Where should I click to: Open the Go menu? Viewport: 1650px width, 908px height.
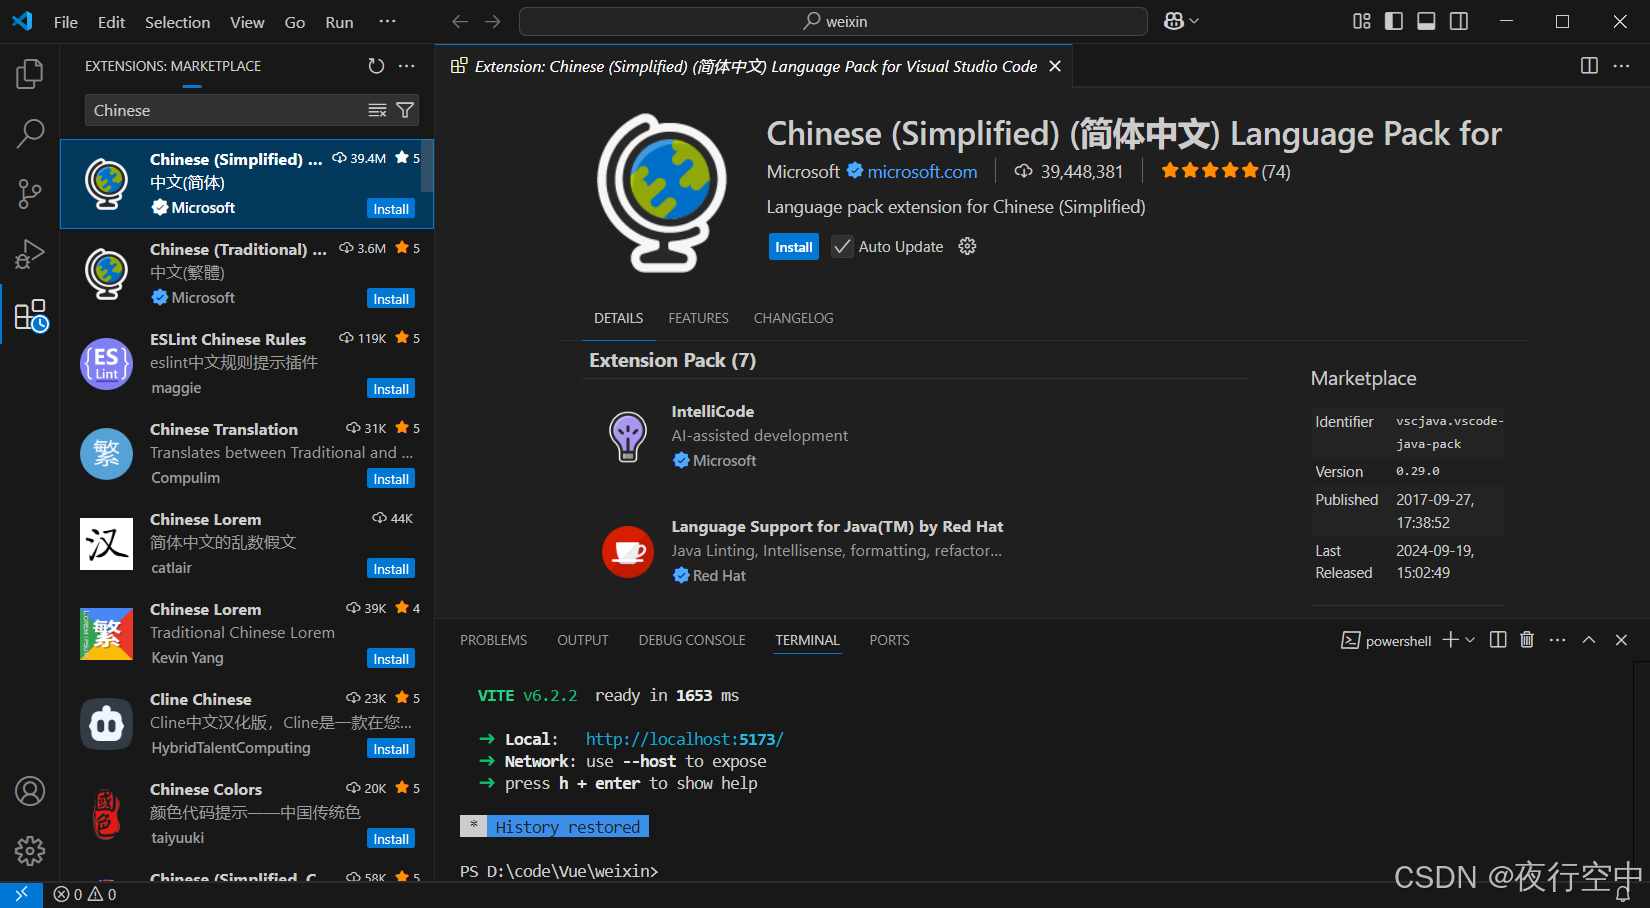(294, 22)
